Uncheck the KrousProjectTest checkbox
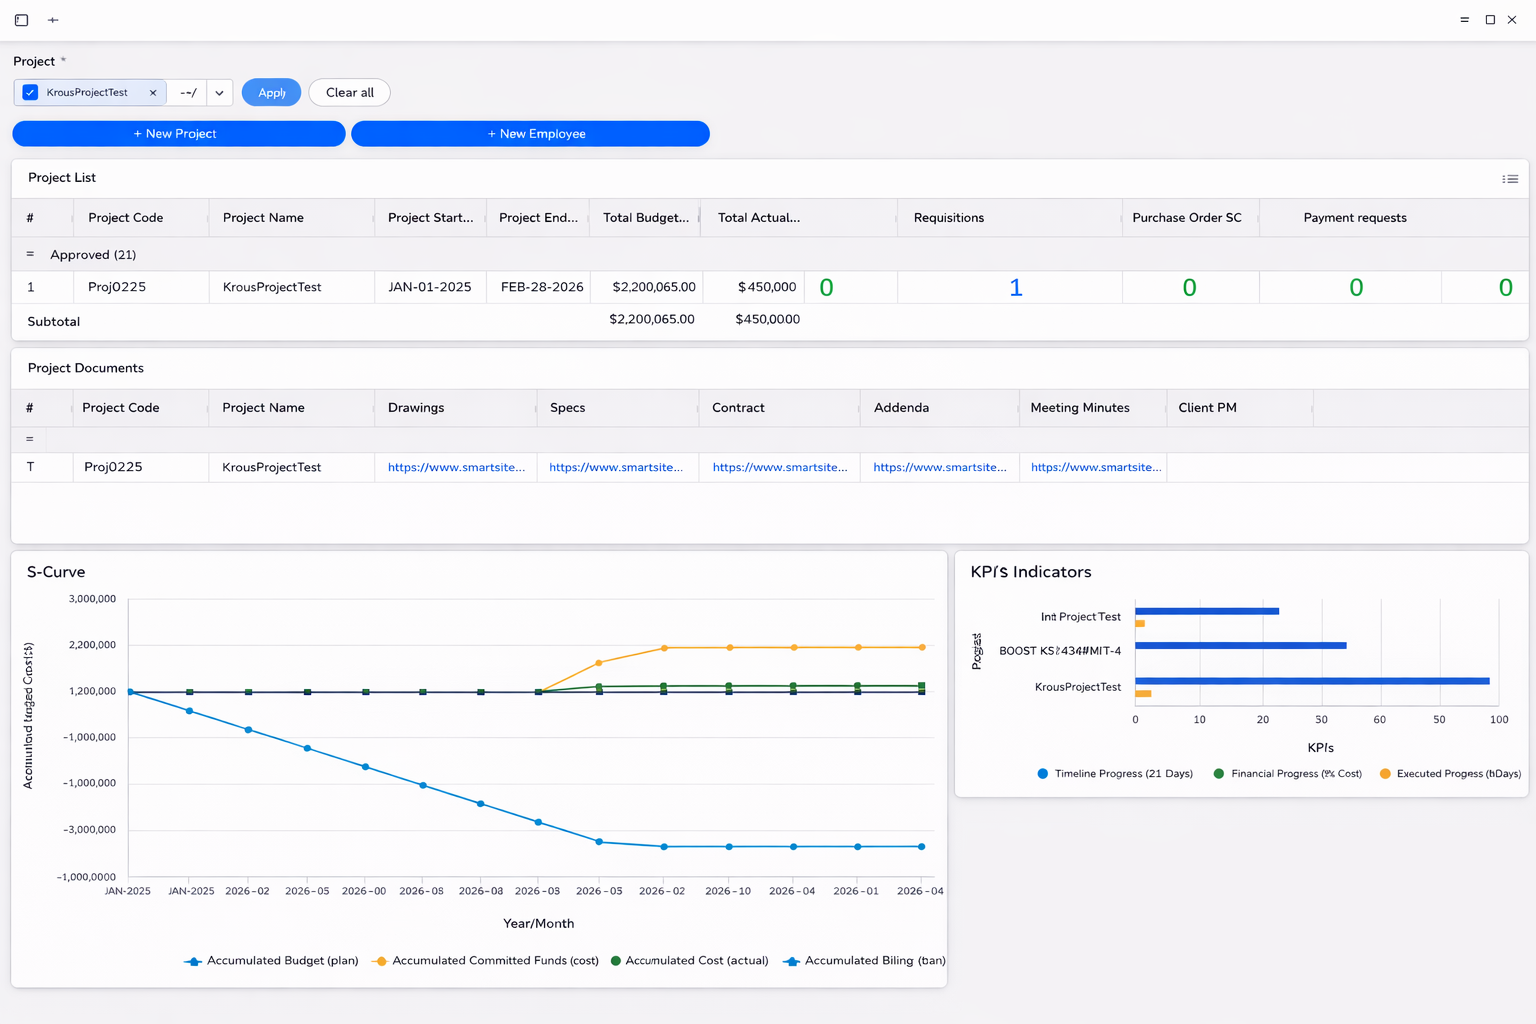The height and width of the screenshot is (1024, 1536). tap(30, 92)
